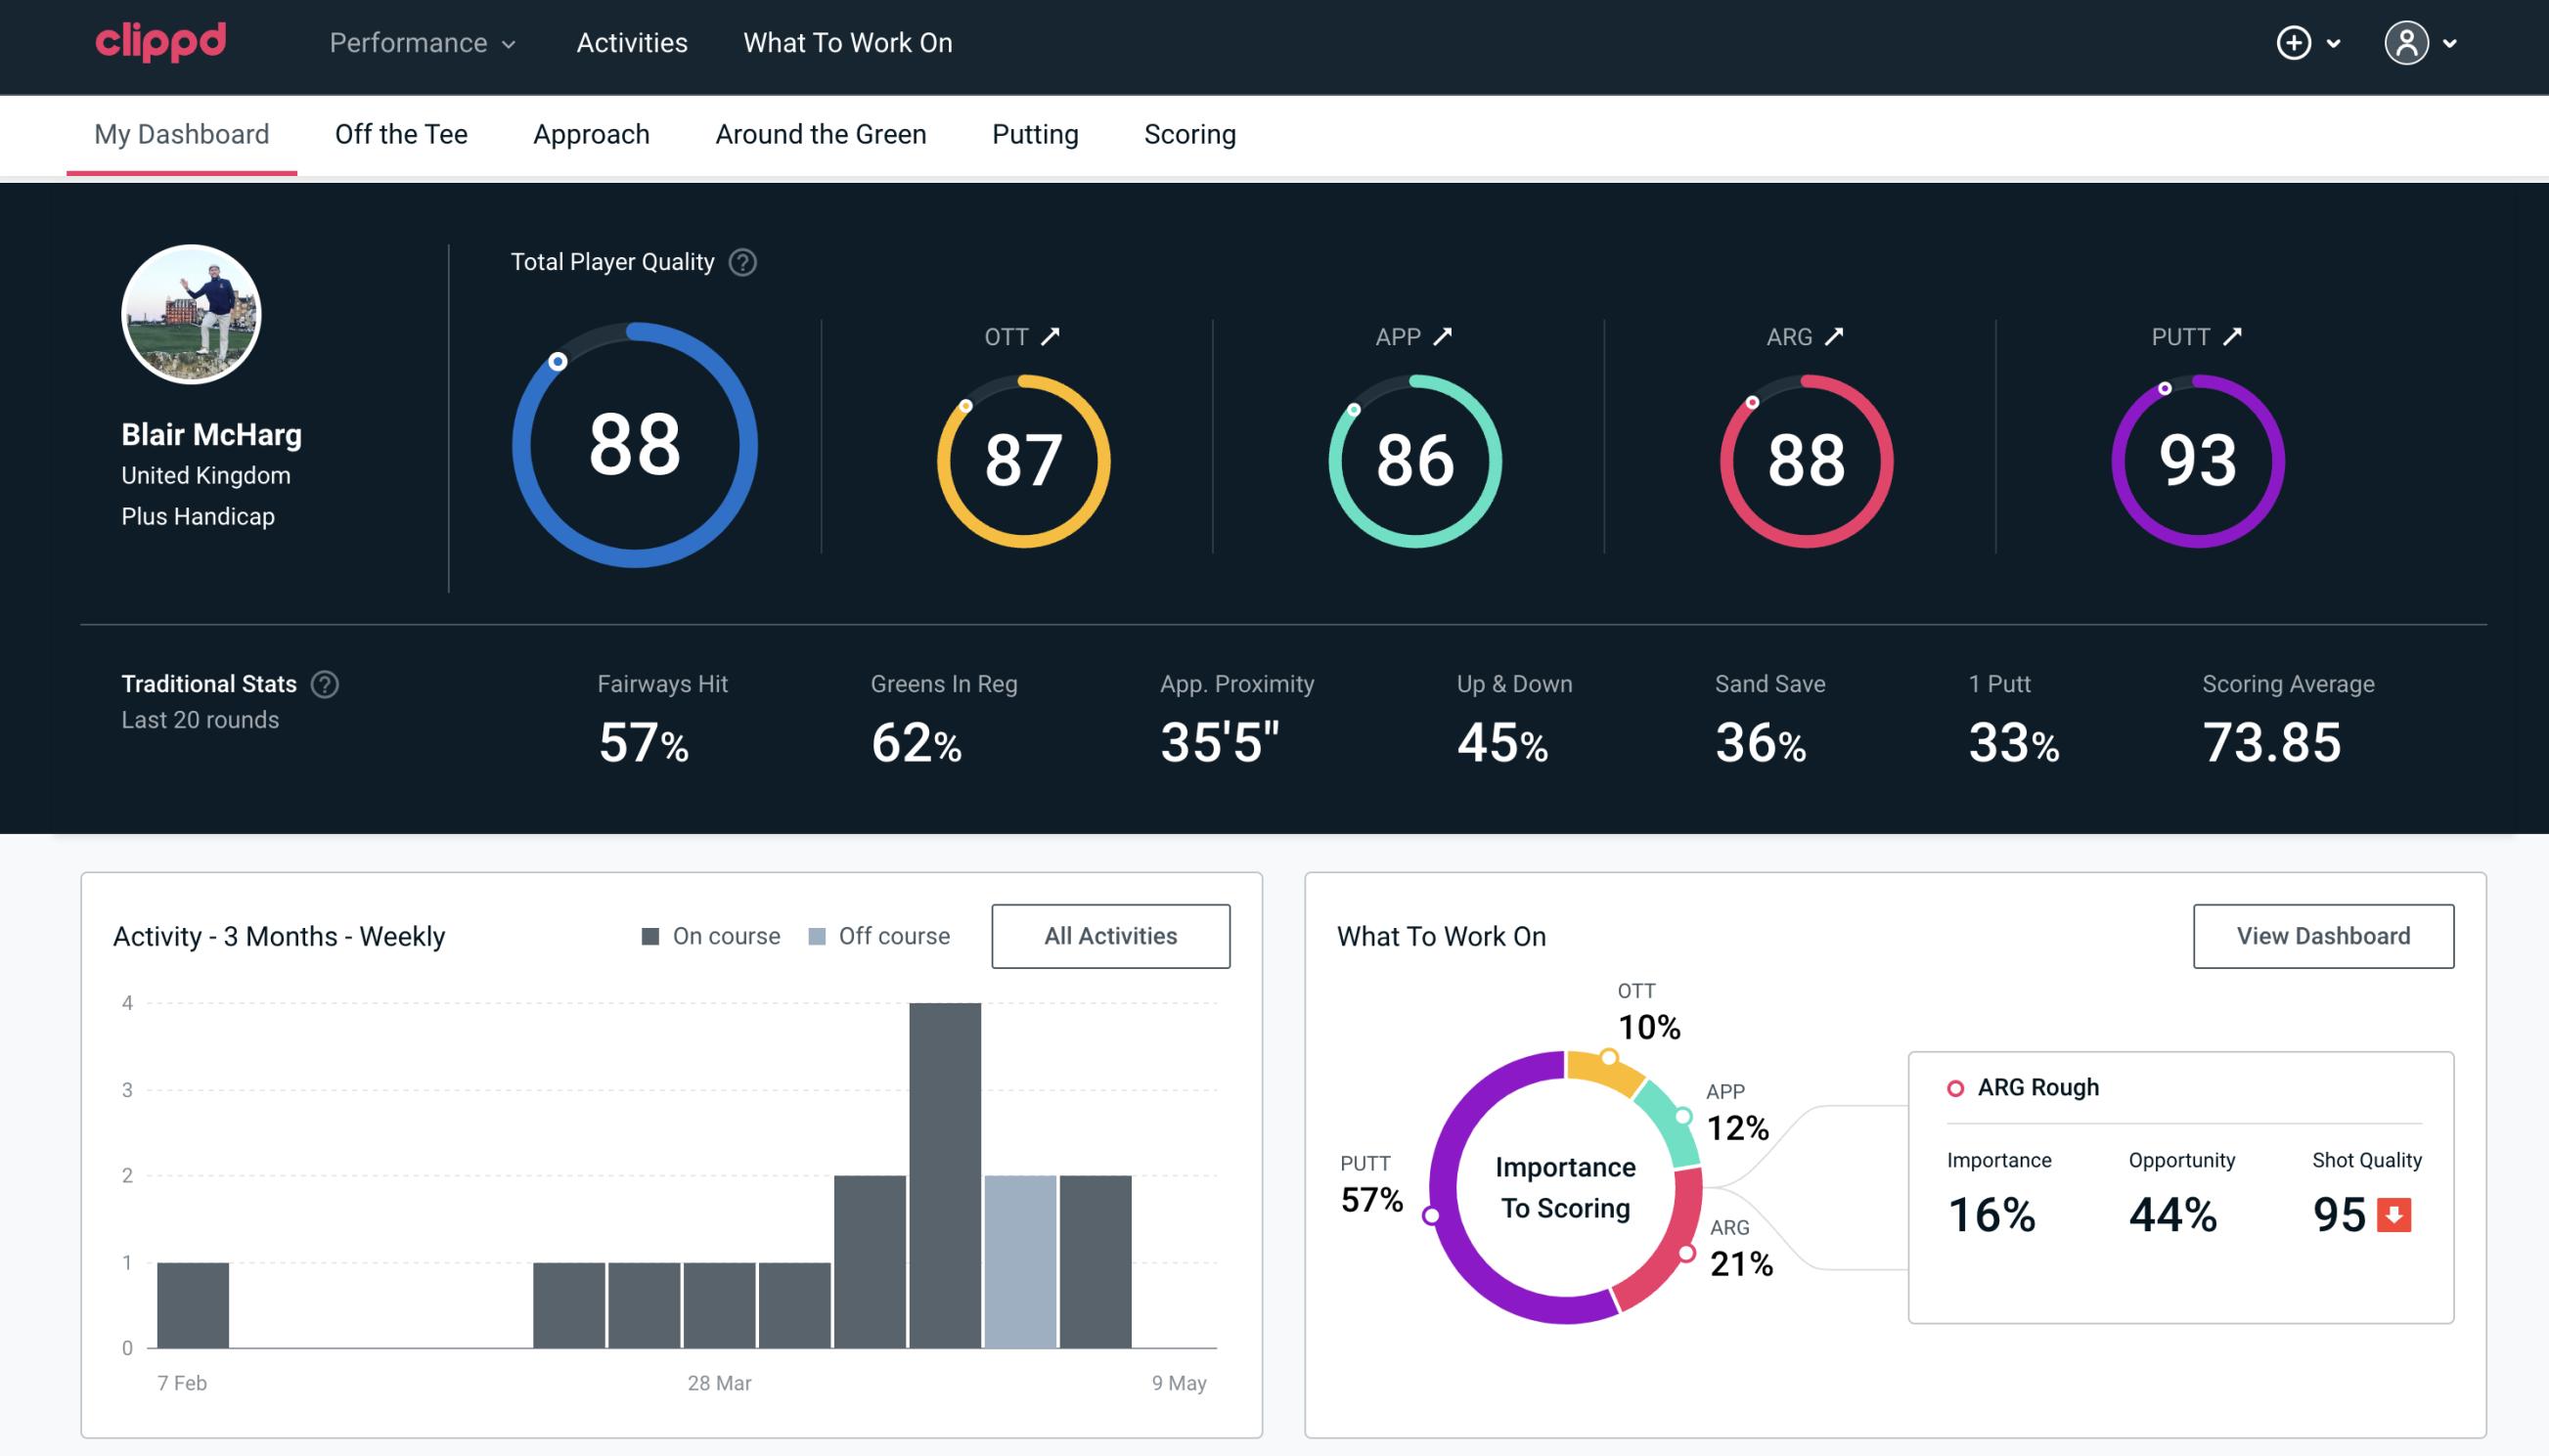Click the Total Player Quality help icon

click(x=740, y=262)
